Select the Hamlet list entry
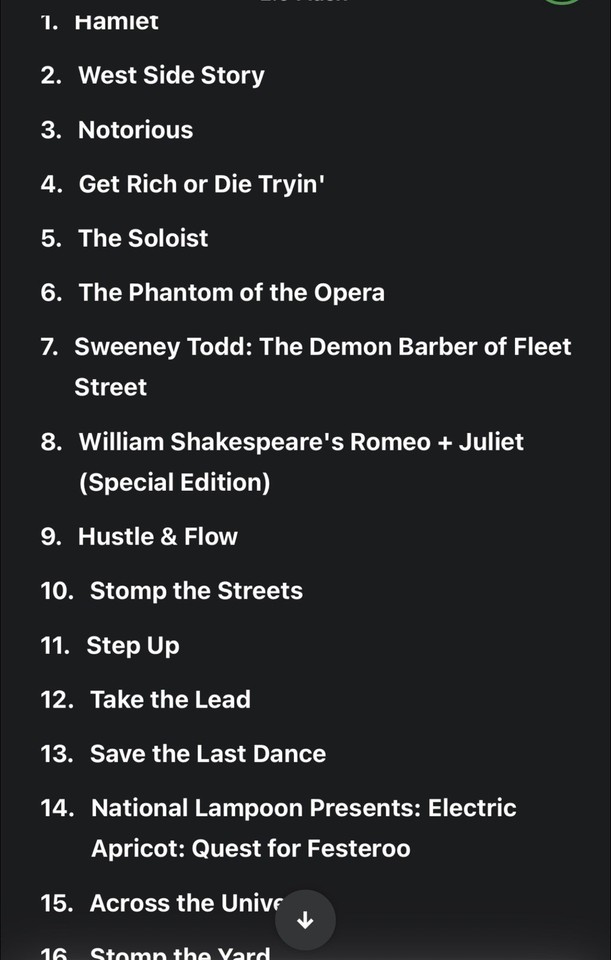The width and height of the screenshot is (611, 960). pyautogui.click(x=116, y=22)
